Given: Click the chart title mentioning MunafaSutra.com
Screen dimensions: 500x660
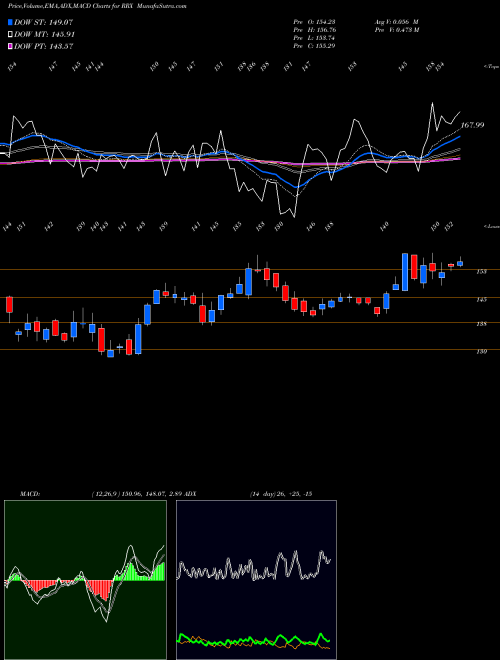Looking at the screenshot, I should point(98,6).
